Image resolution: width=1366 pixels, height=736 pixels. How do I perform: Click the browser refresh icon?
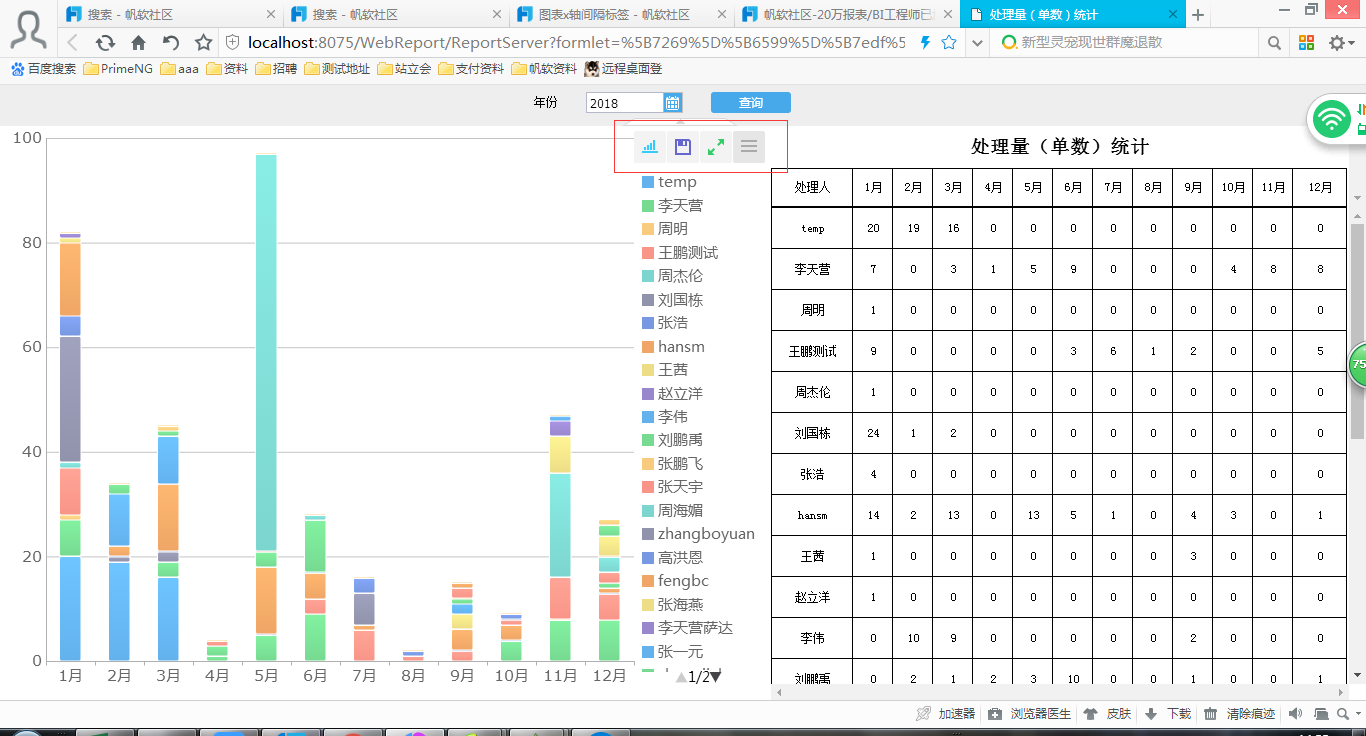point(105,43)
